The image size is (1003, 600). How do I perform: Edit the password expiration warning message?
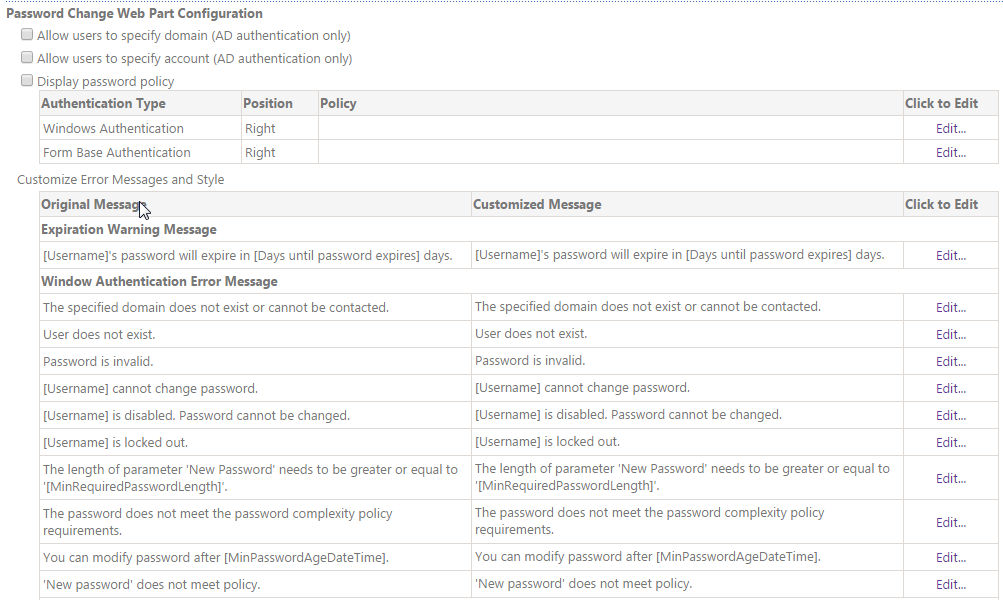coord(950,255)
